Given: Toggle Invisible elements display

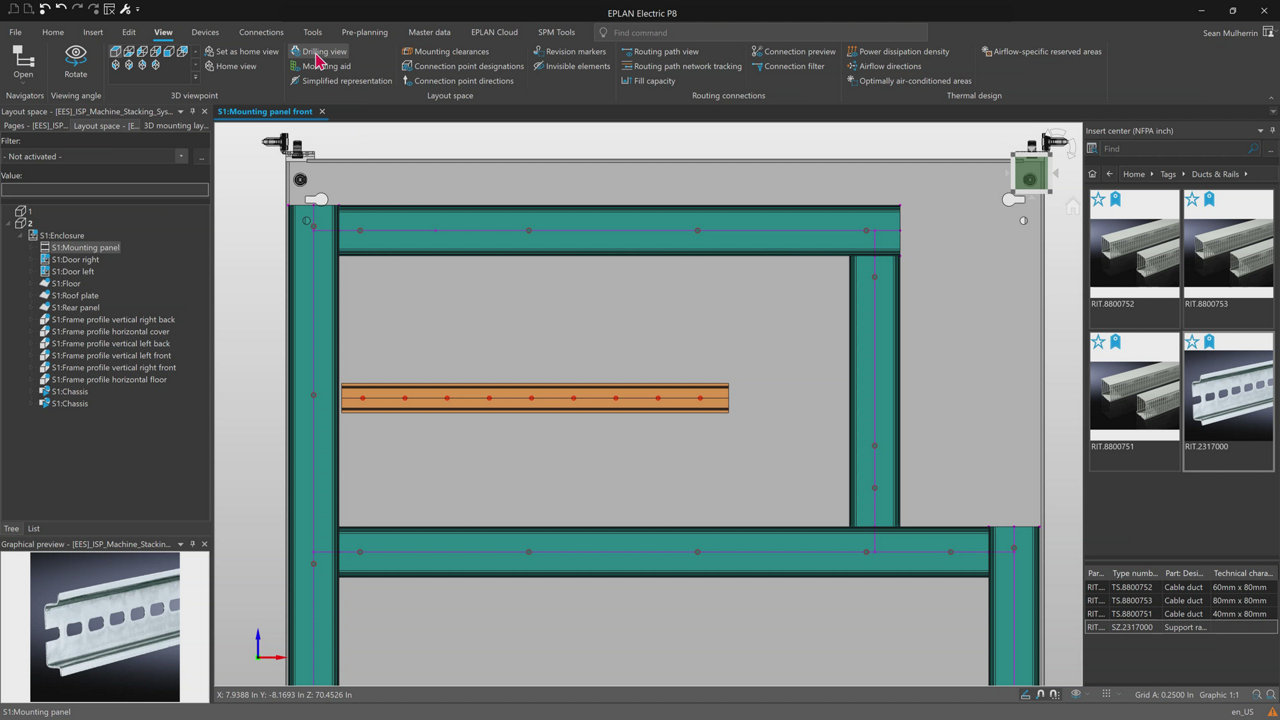Looking at the screenshot, I should point(571,66).
